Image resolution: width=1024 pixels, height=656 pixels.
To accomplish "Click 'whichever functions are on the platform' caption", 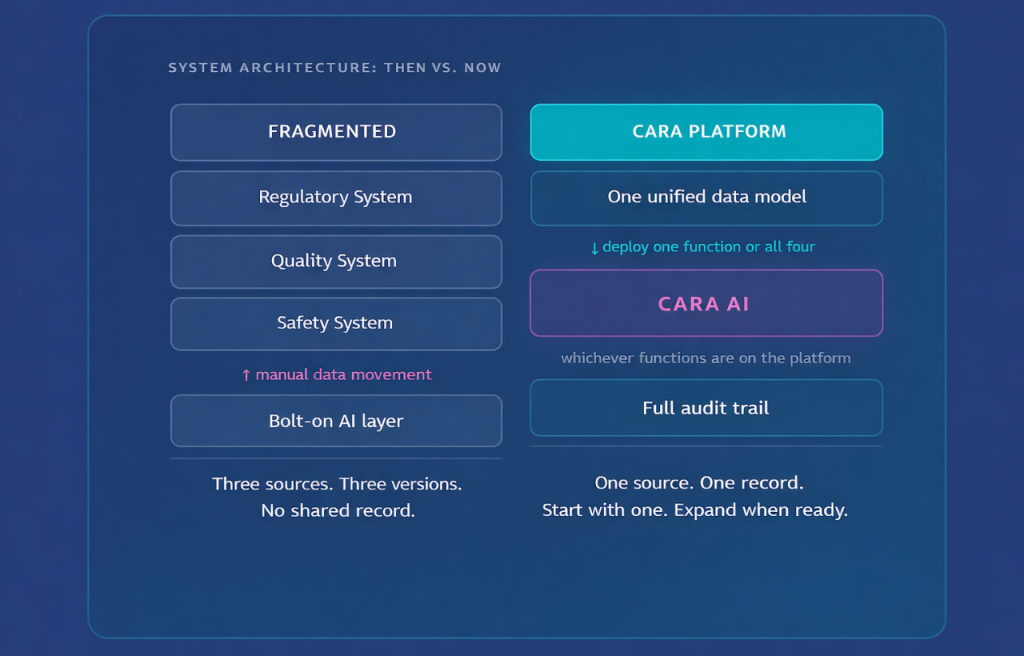I will pyautogui.click(x=706, y=358).
